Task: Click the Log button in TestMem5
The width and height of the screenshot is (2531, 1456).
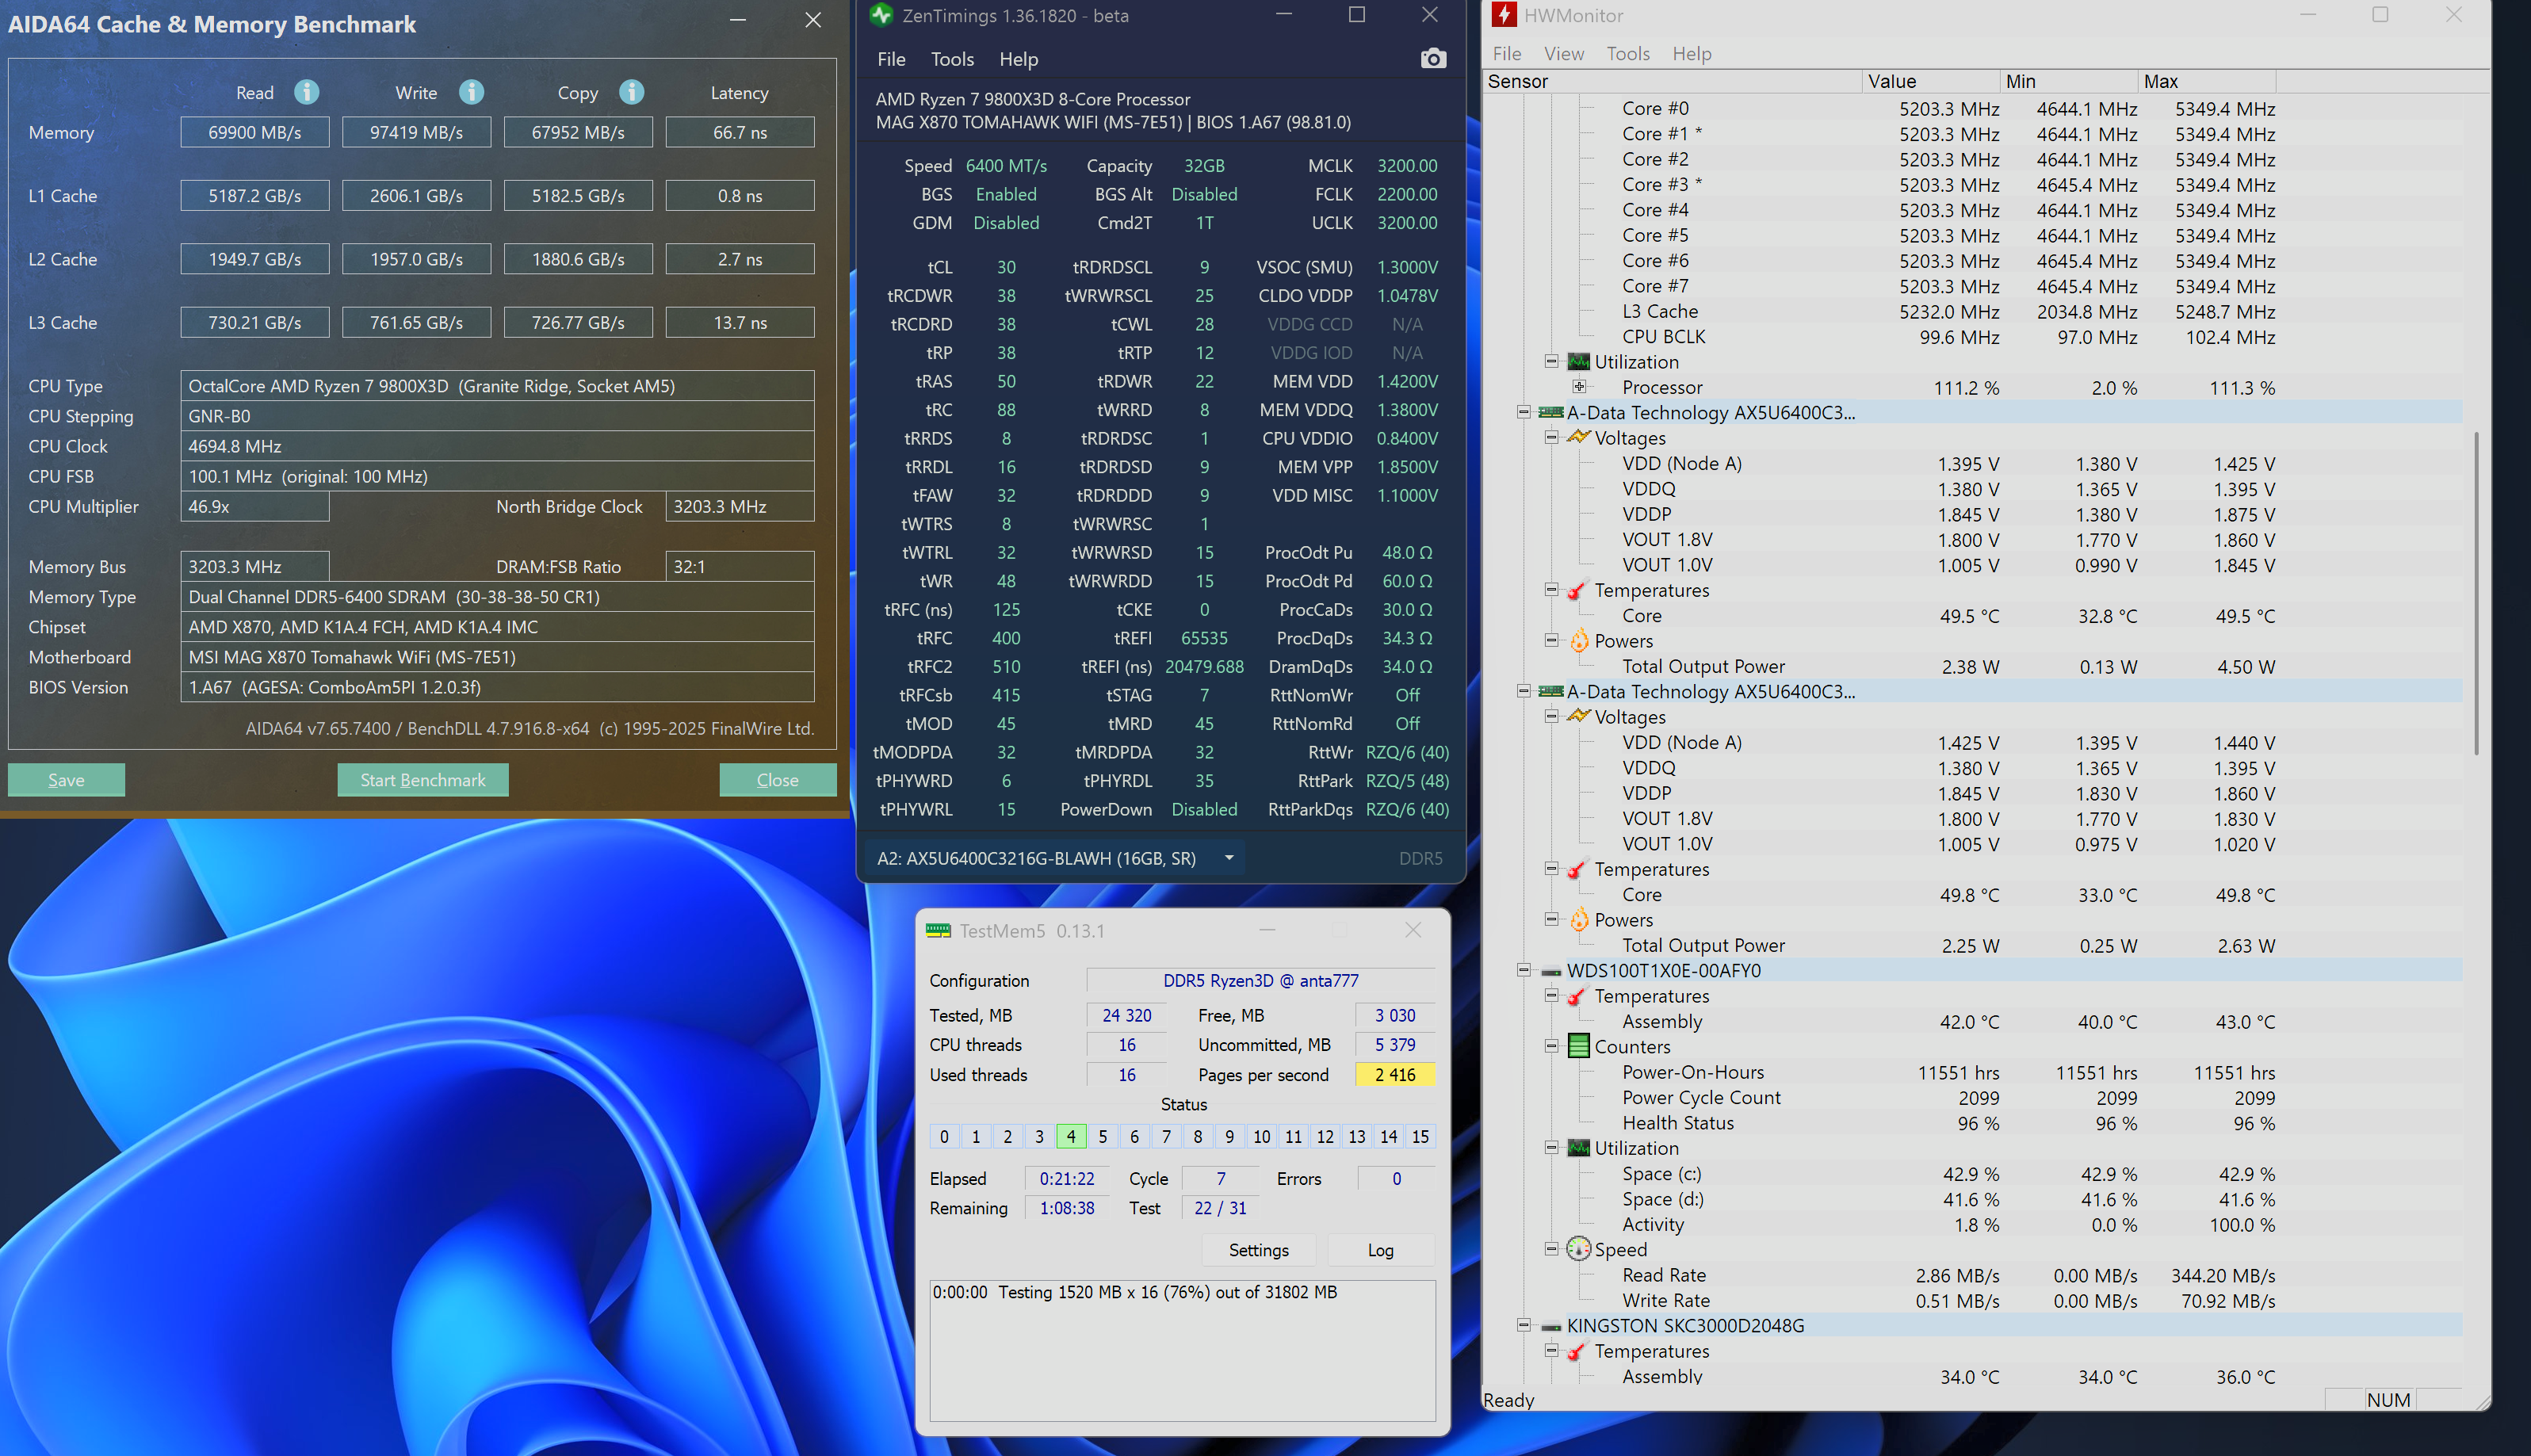Action: 1380,1250
